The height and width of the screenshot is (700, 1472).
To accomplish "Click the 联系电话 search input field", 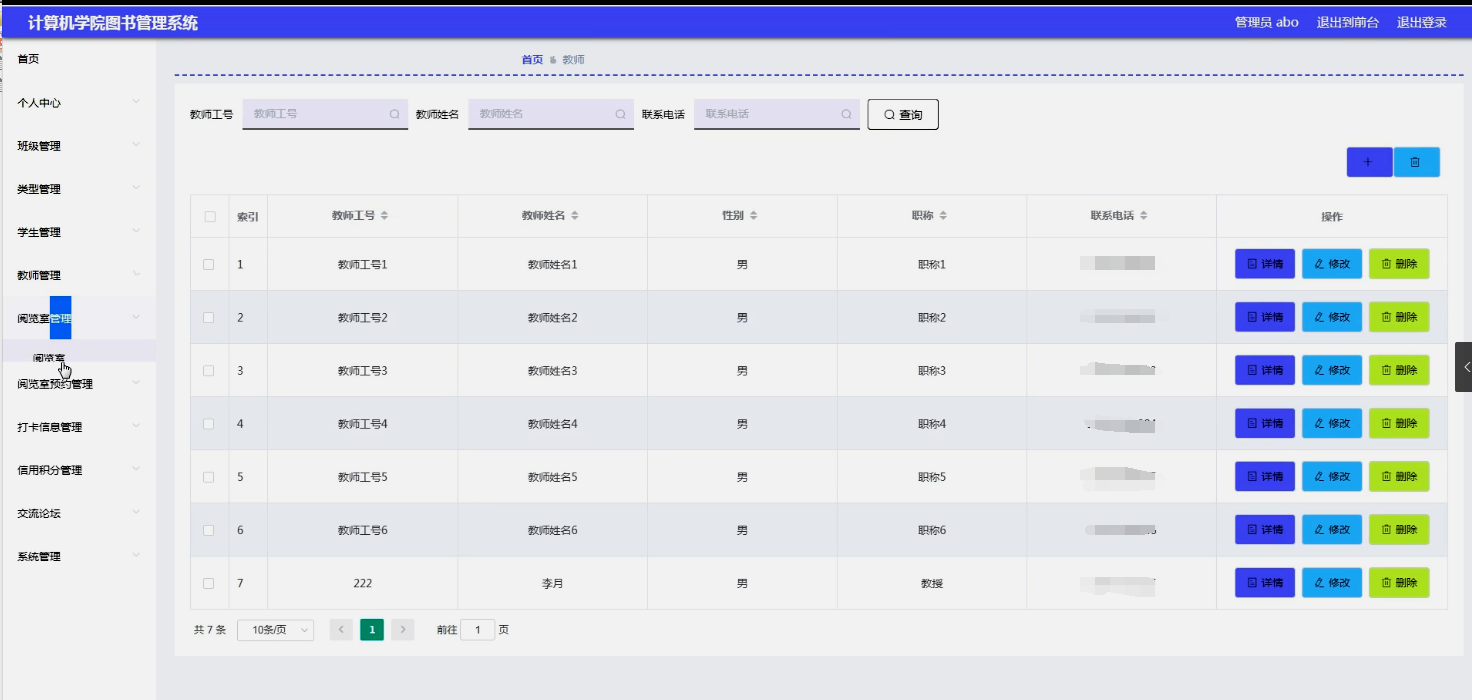I will click(777, 114).
